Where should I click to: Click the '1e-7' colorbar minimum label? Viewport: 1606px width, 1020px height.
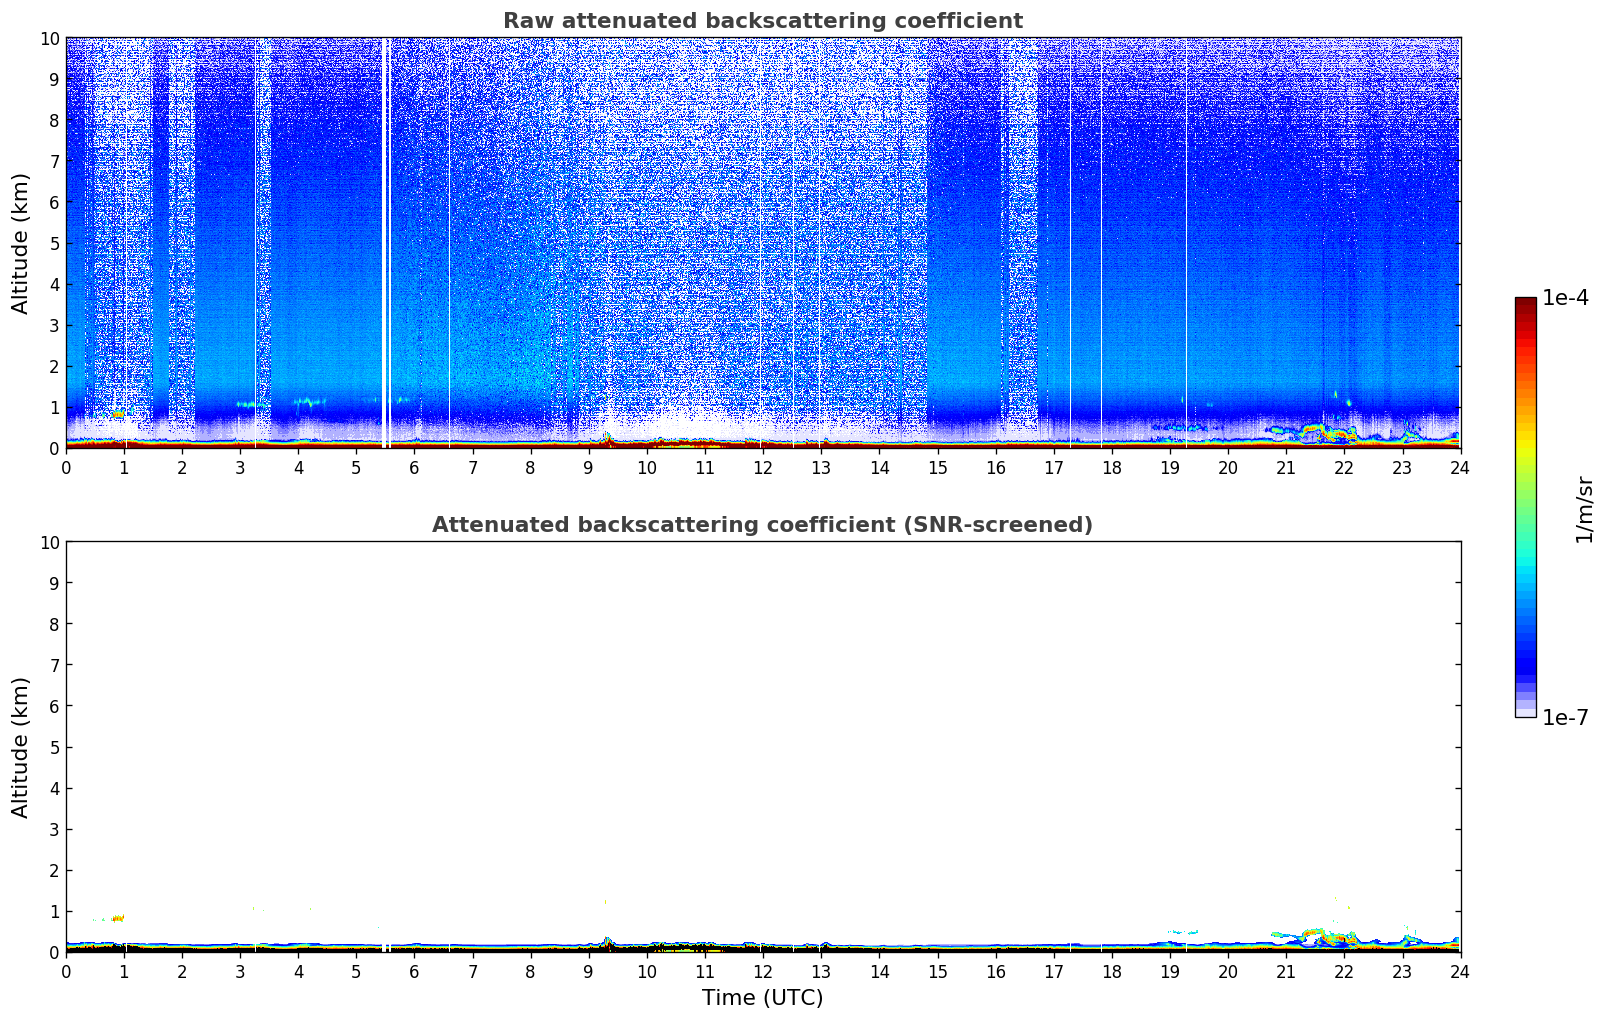pos(1565,717)
